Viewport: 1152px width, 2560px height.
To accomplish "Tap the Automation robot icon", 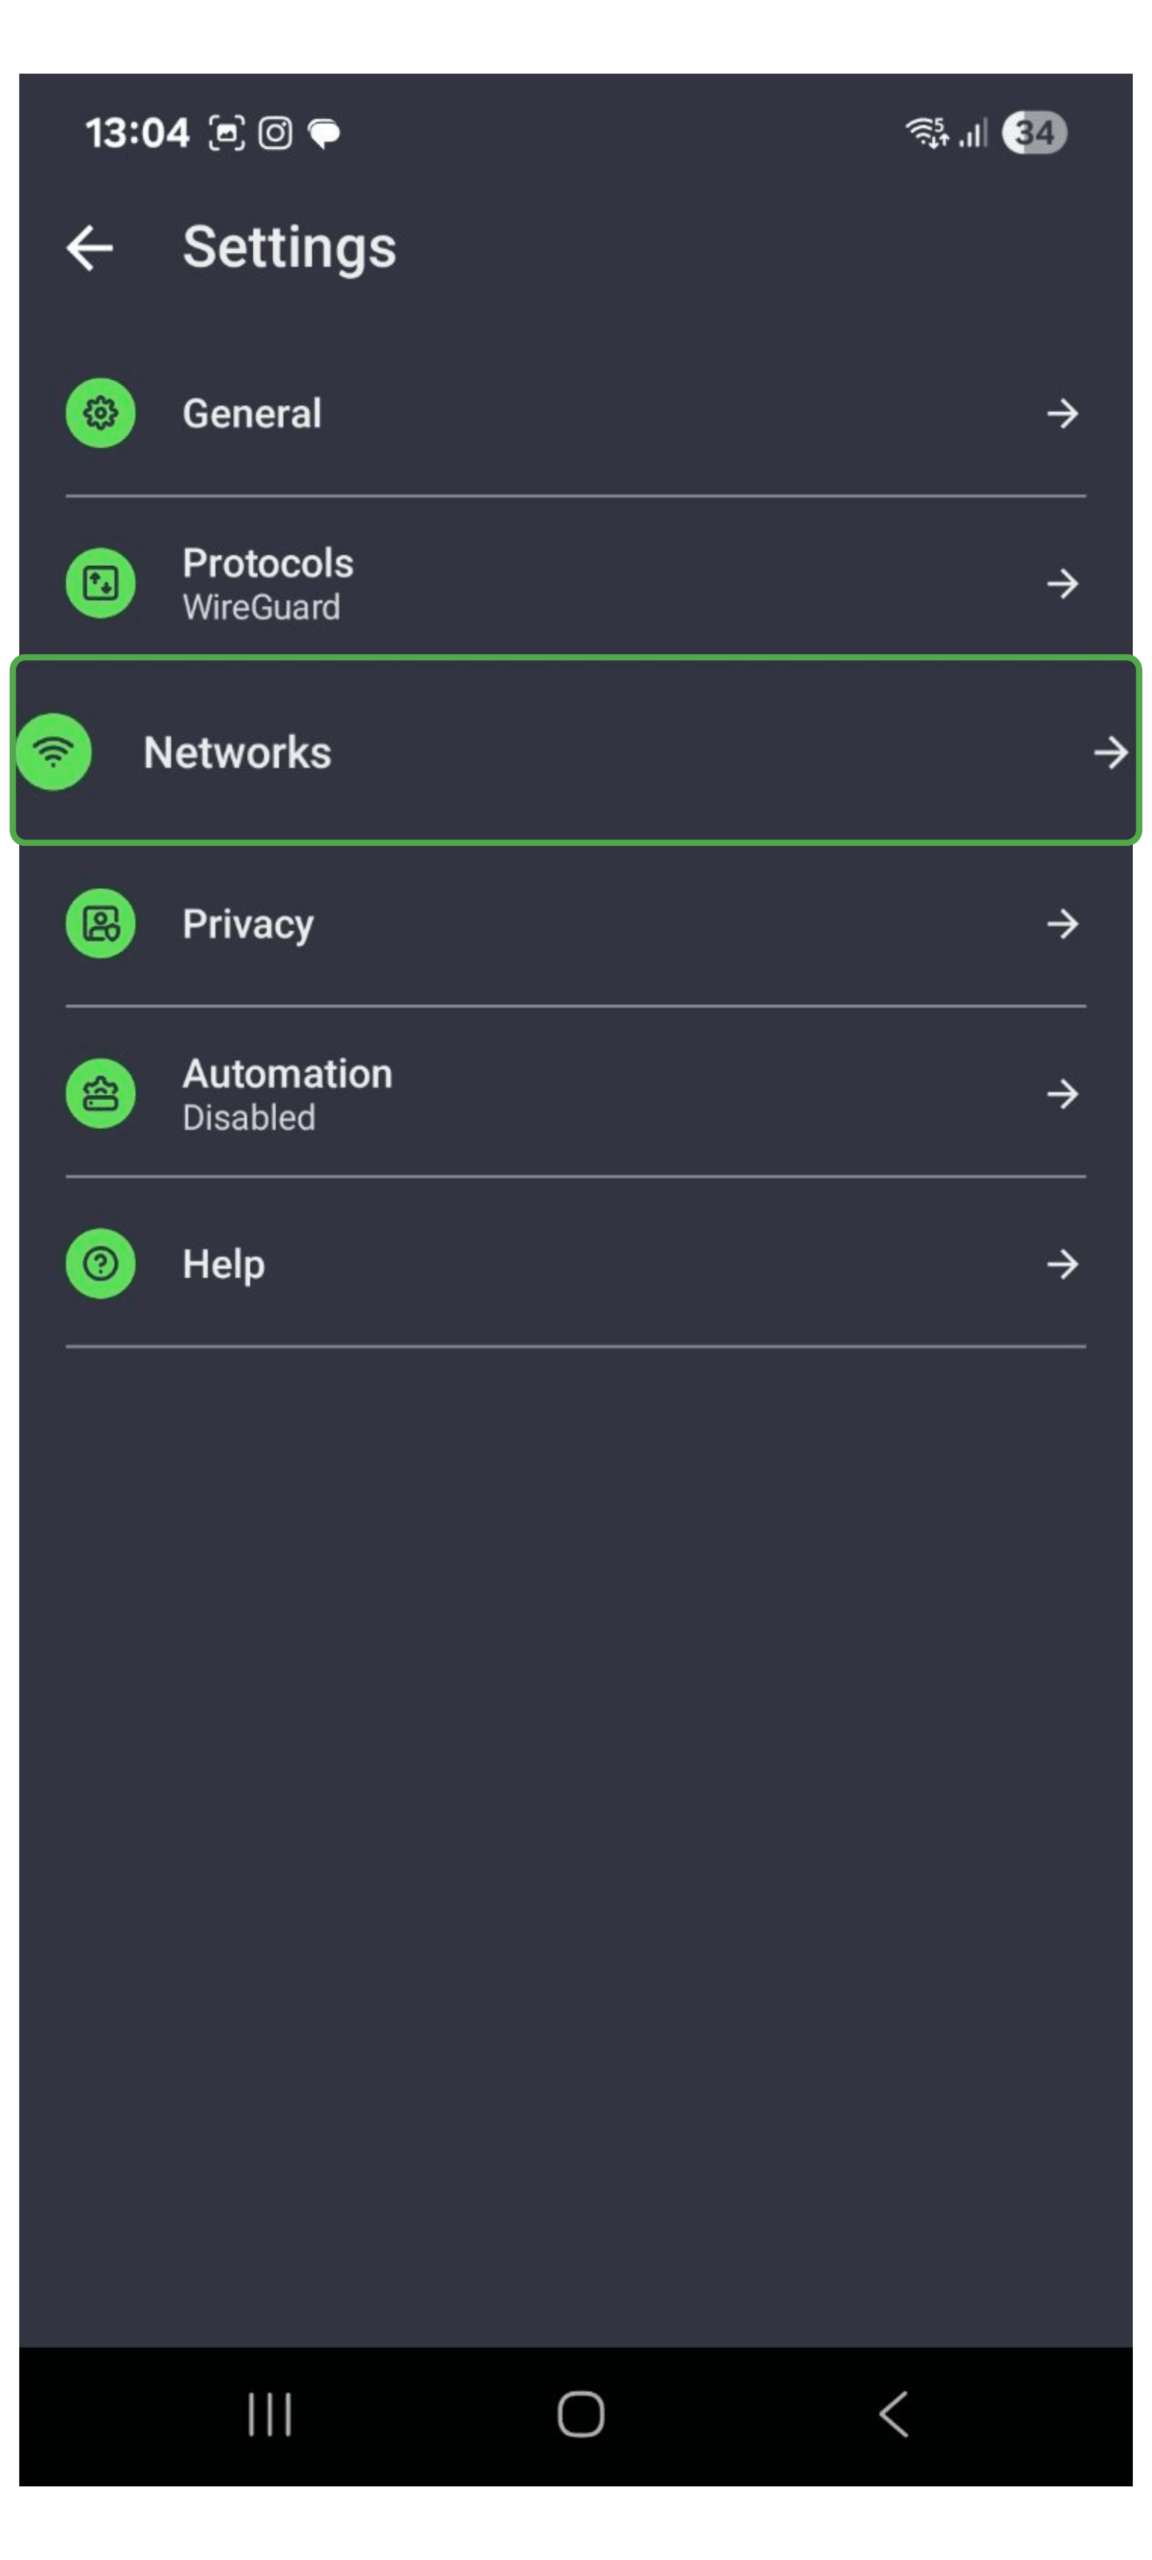I will [x=100, y=1093].
